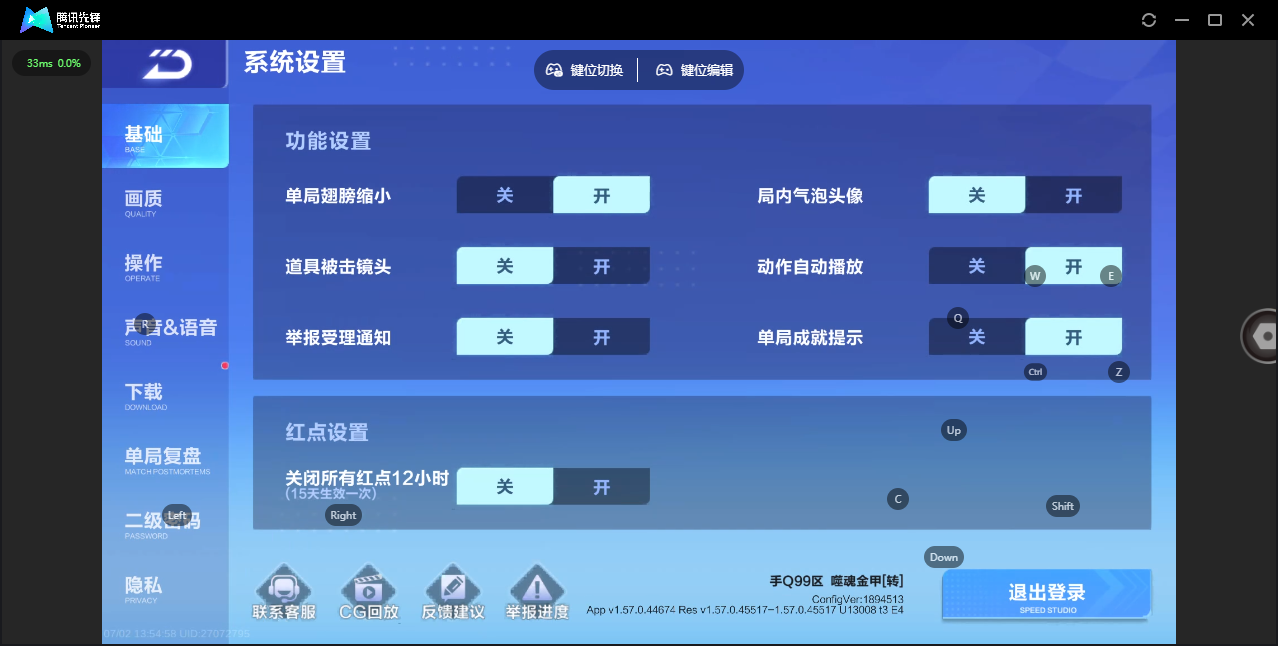Switch to the 操作 operate tab
The width and height of the screenshot is (1278, 646).
coord(165,265)
